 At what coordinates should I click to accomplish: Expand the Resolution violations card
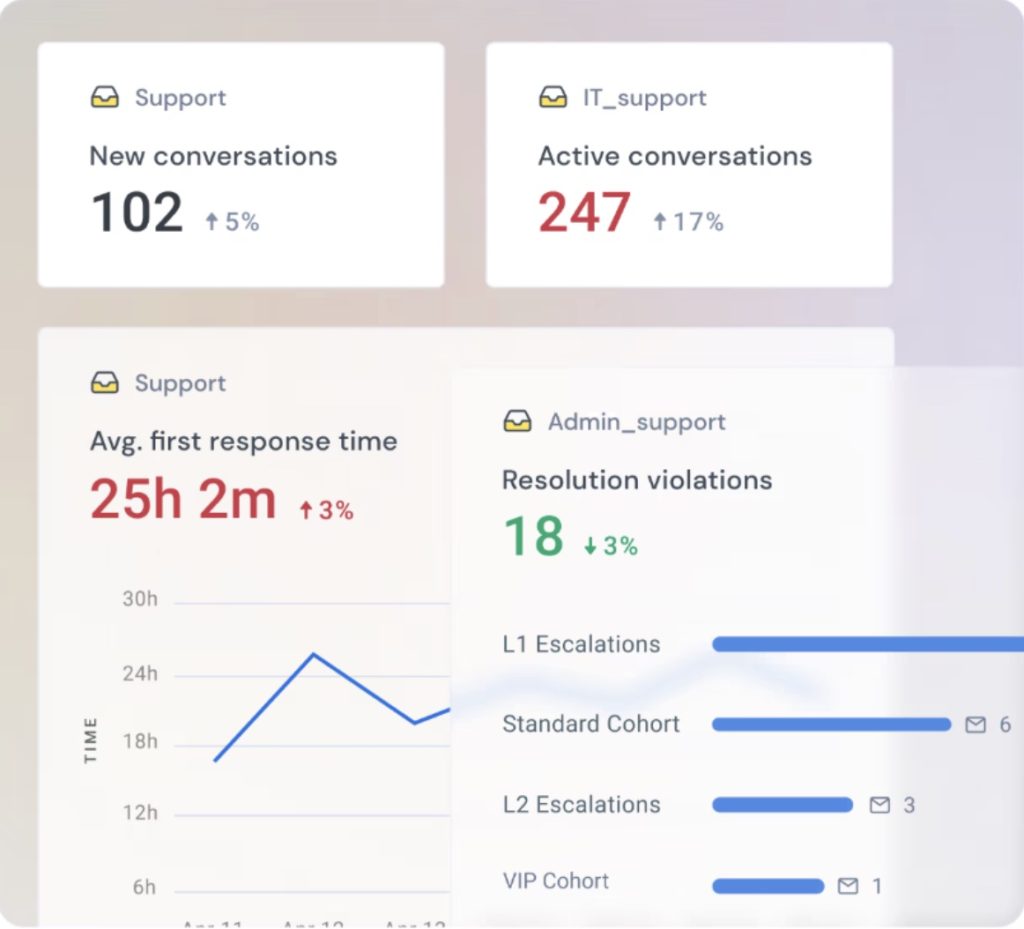(700, 480)
